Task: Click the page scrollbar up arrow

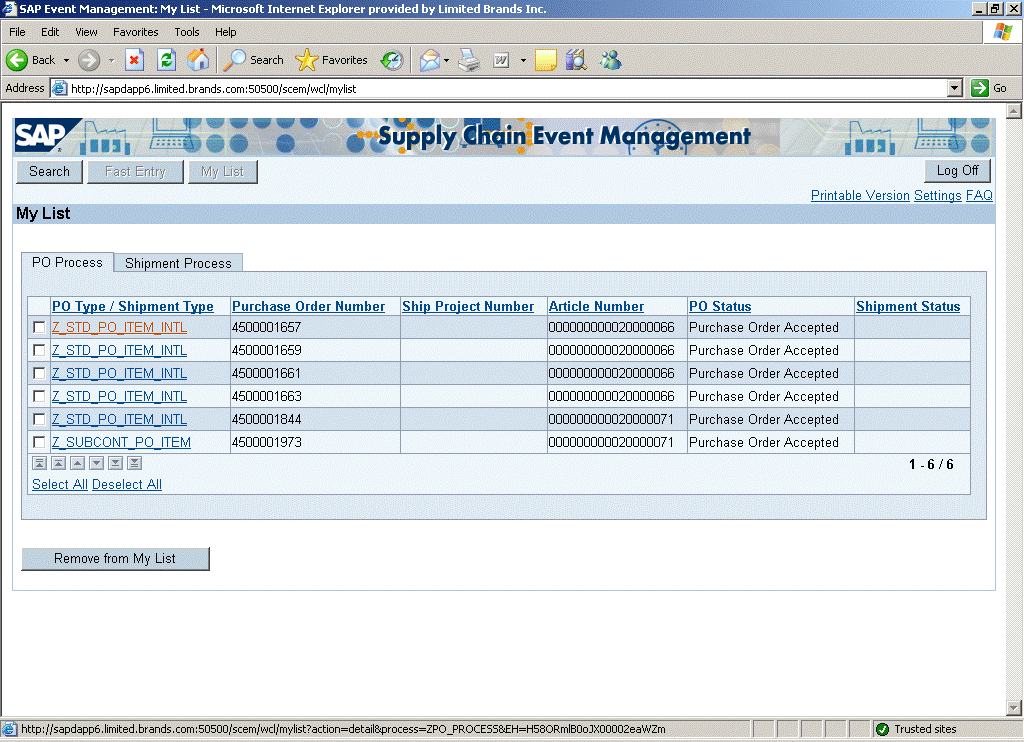Action: click(x=1014, y=111)
